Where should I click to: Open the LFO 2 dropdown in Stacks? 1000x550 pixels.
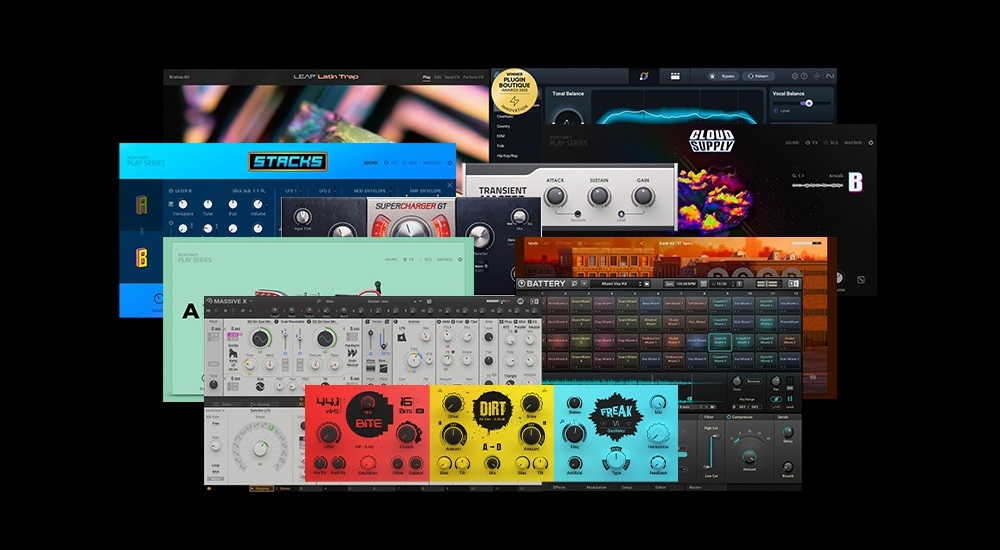tap(324, 191)
